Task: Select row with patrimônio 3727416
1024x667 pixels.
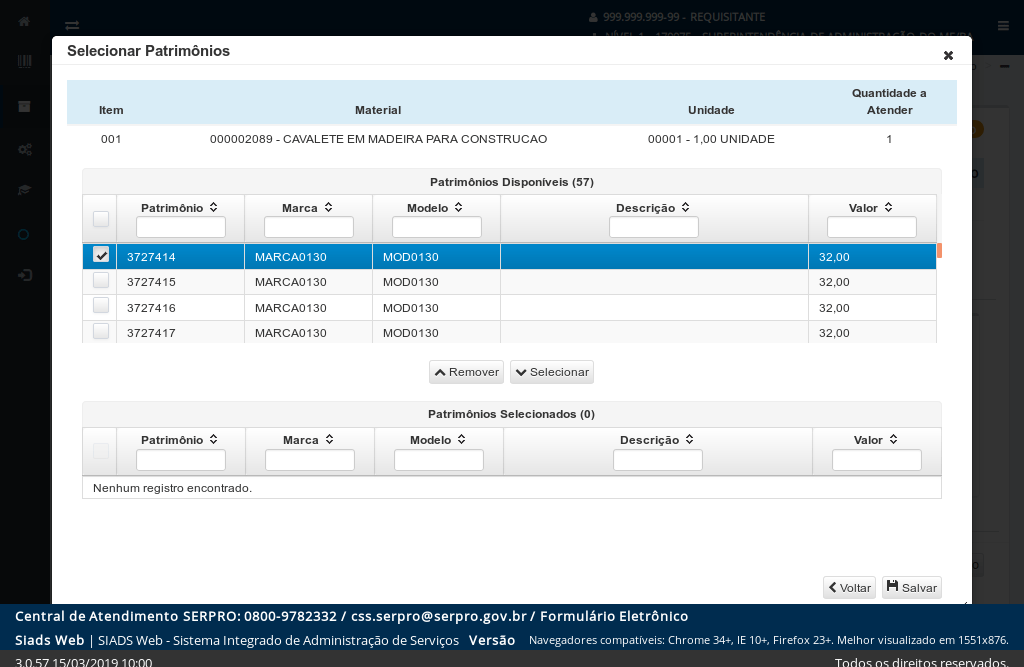Action: pos(509,308)
